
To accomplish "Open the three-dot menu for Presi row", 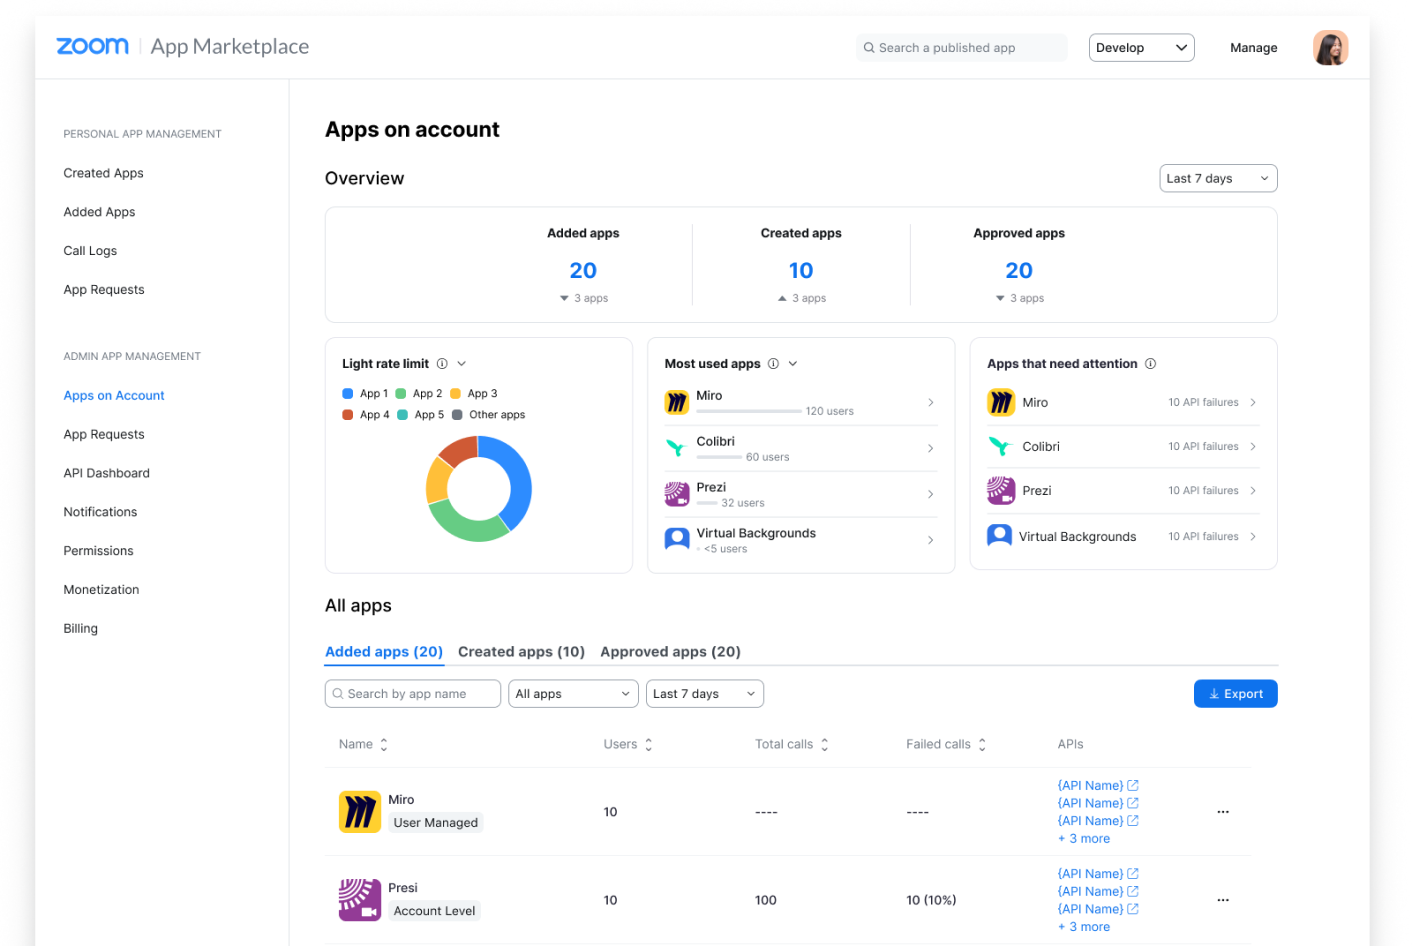I will pyautogui.click(x=1223, y=900).
